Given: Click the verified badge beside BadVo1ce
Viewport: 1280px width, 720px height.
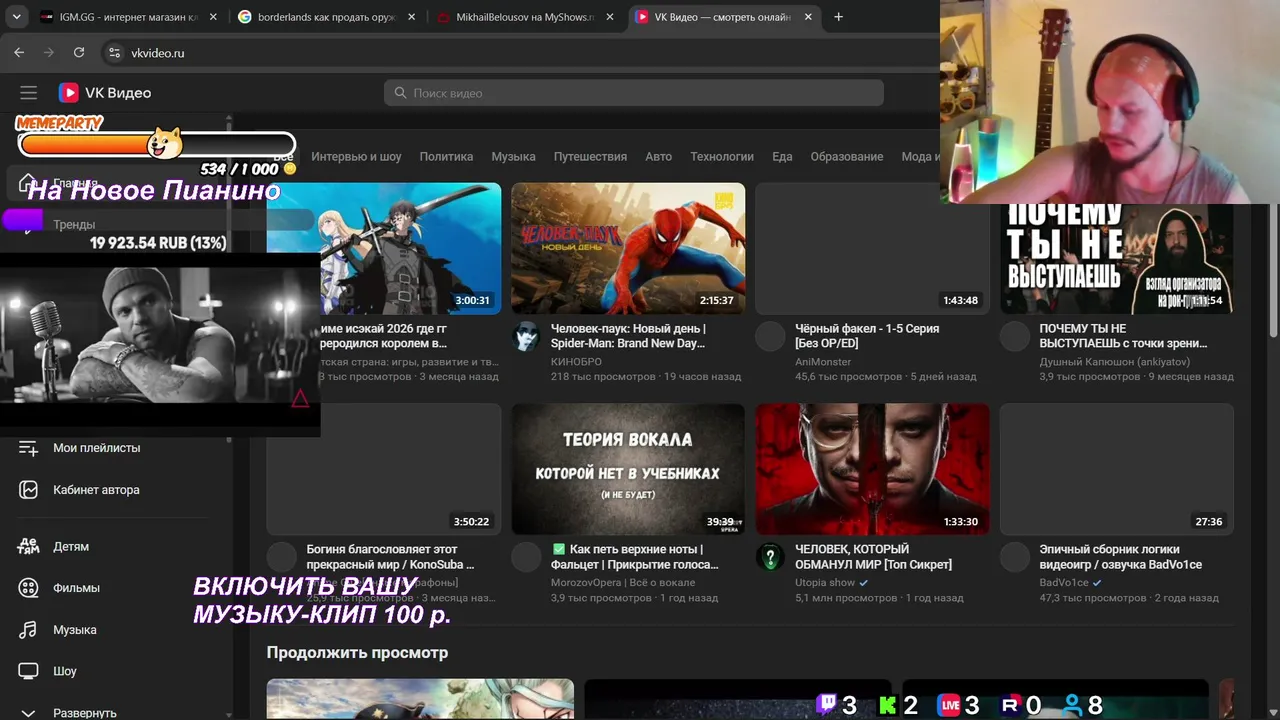Looking at the screenshot, I should pos(1097,583).
